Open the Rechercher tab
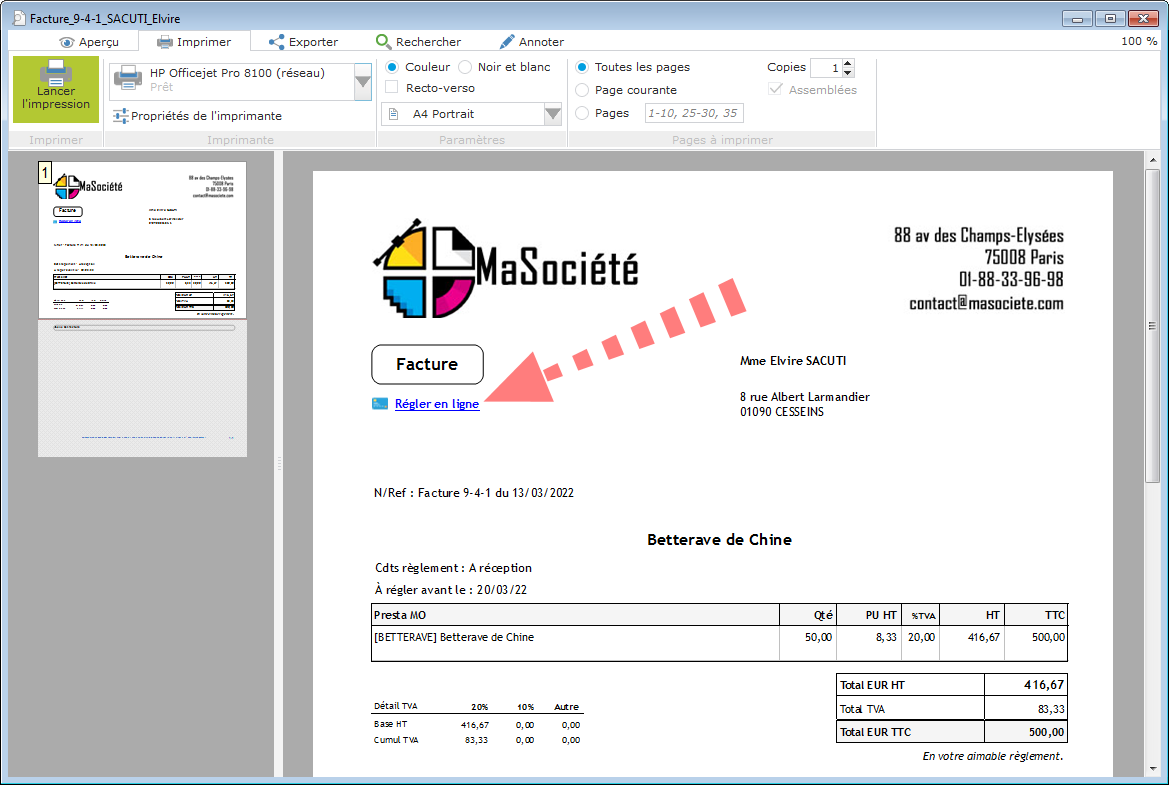The width and height of the screenshot is (1169, 785). [418, 42]
